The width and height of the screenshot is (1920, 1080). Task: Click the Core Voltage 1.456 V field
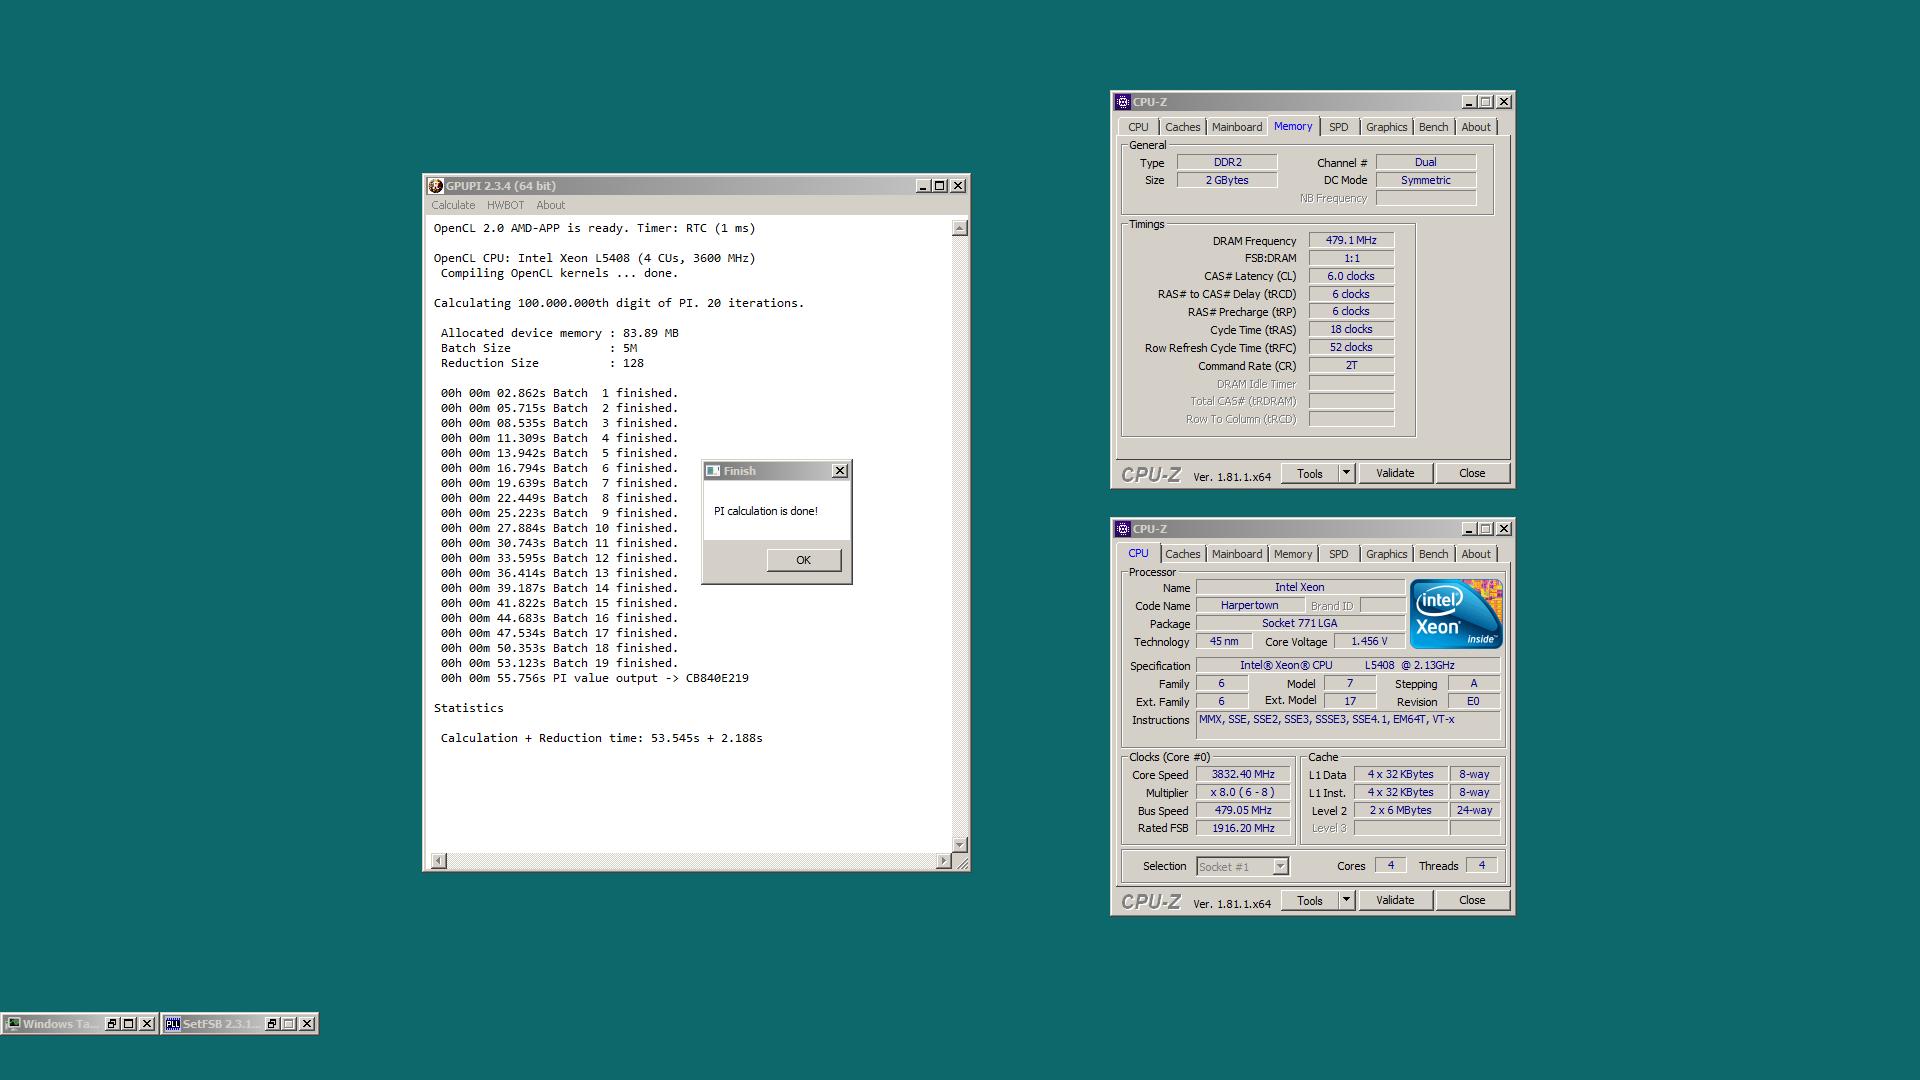(x=1369, y=642)
